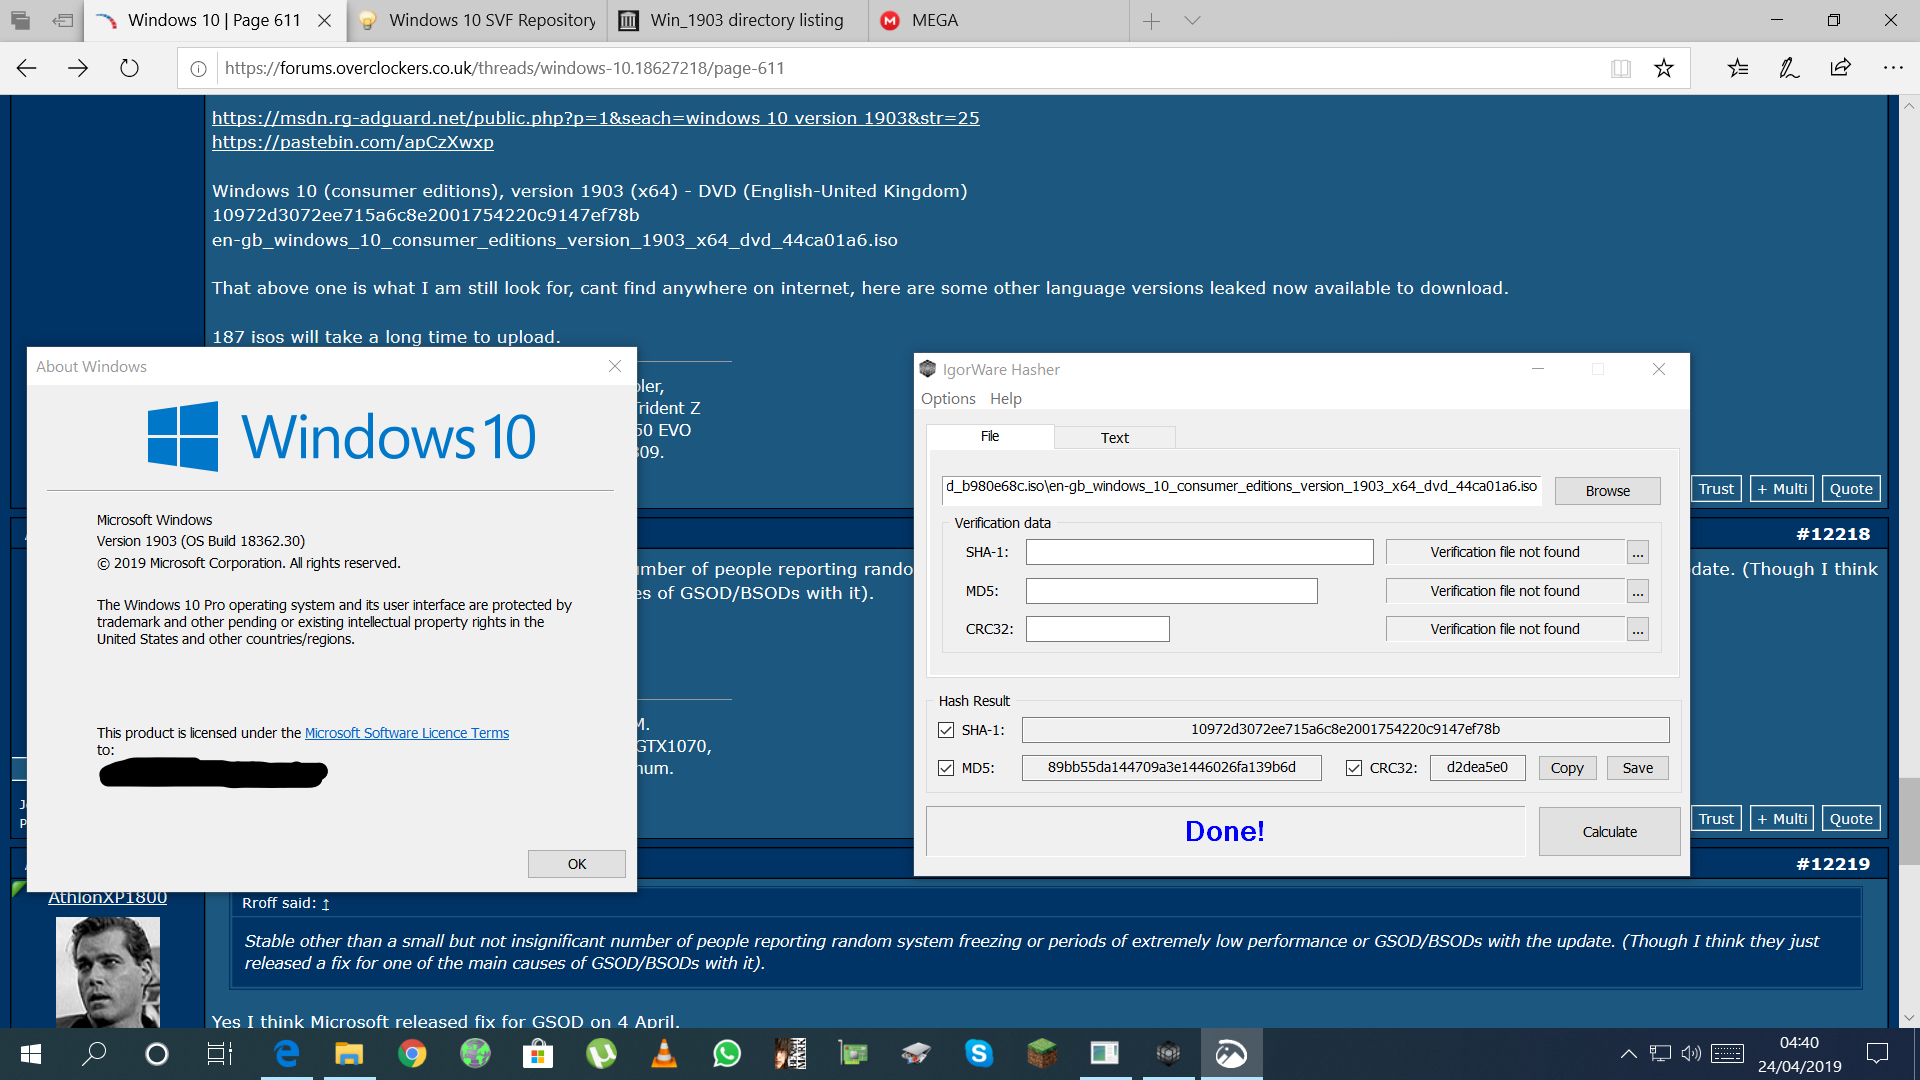Switch to the MEGA tab
The width and height of the screenshot is (1920, 1080).
coord(999,21)
